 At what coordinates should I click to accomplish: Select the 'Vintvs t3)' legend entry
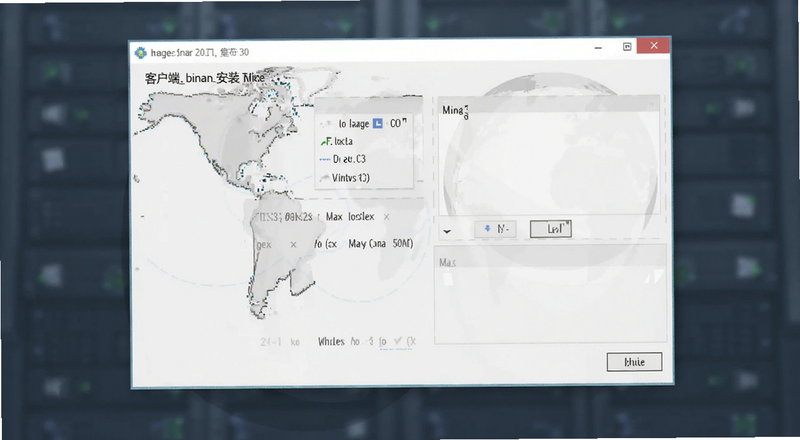pos(344,178)
